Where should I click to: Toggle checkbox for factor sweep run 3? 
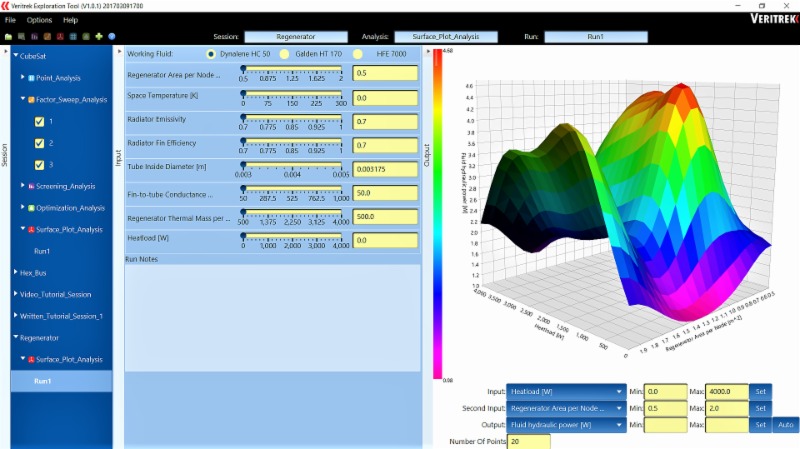pos(39,165)
